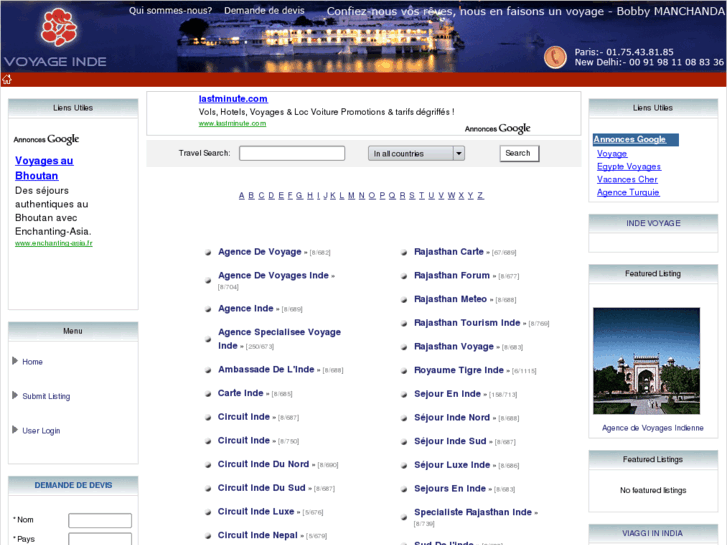Click the featured listing monument thumbnail

647,361
